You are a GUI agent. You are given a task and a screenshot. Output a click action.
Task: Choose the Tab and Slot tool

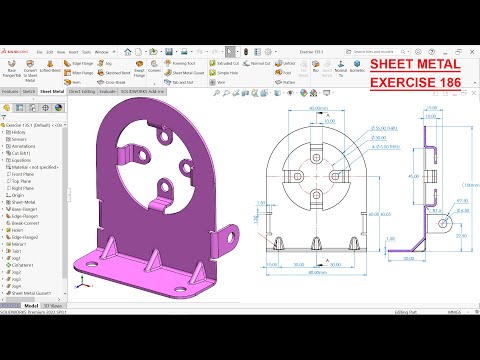pos(179,82)
